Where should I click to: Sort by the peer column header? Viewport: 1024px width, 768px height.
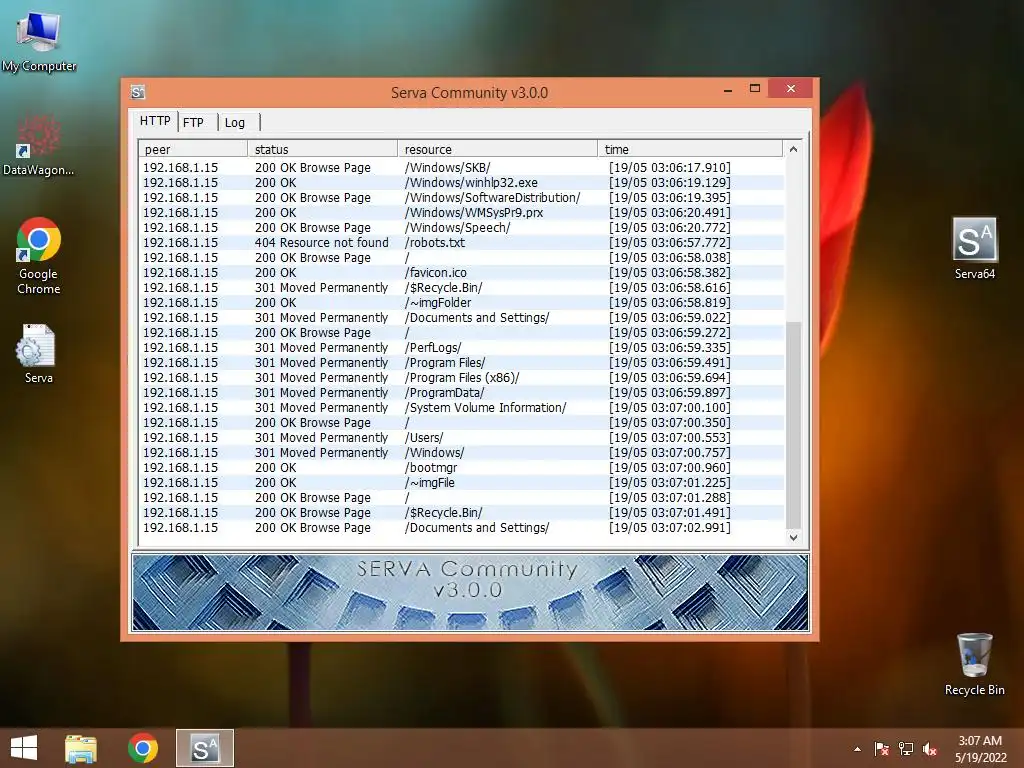pyautogui.click(x=193, y=149)
